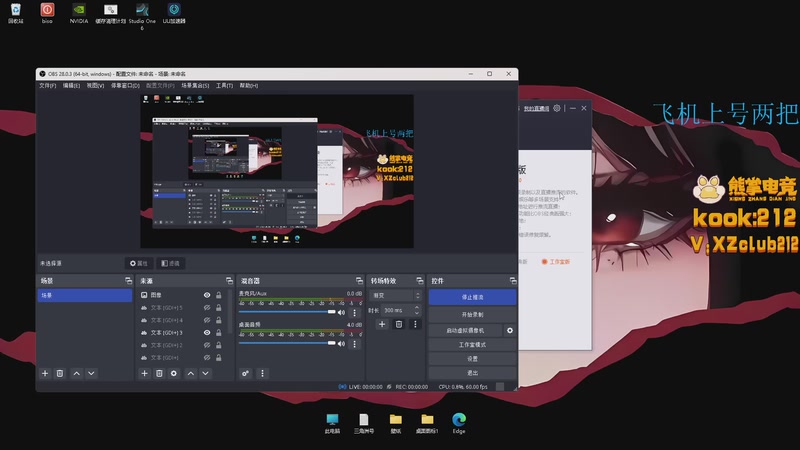Click the sources list vertical scrollbar

229,311
